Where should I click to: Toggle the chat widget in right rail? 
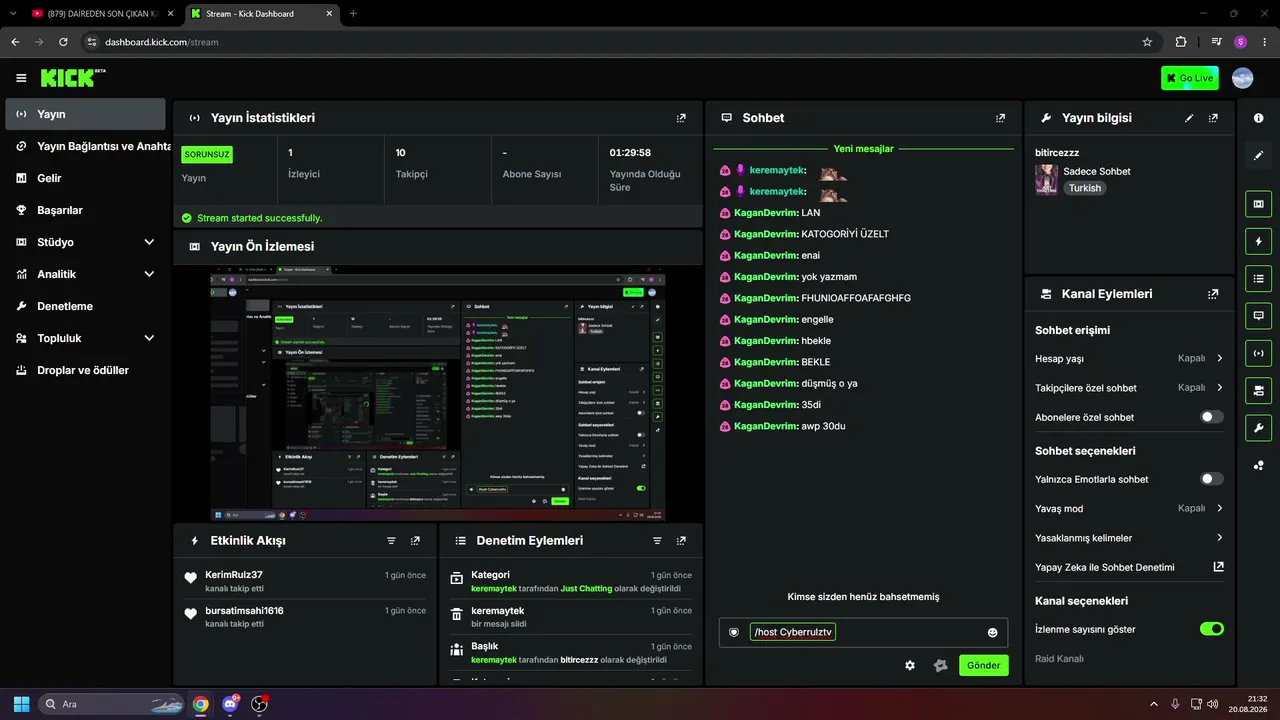point(1258,316)
